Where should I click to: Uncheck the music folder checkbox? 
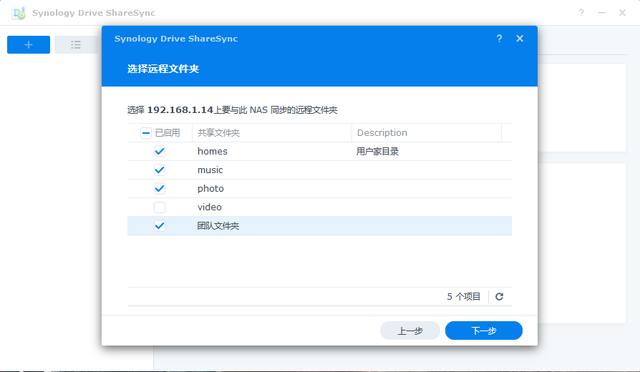tap(160, 170)
